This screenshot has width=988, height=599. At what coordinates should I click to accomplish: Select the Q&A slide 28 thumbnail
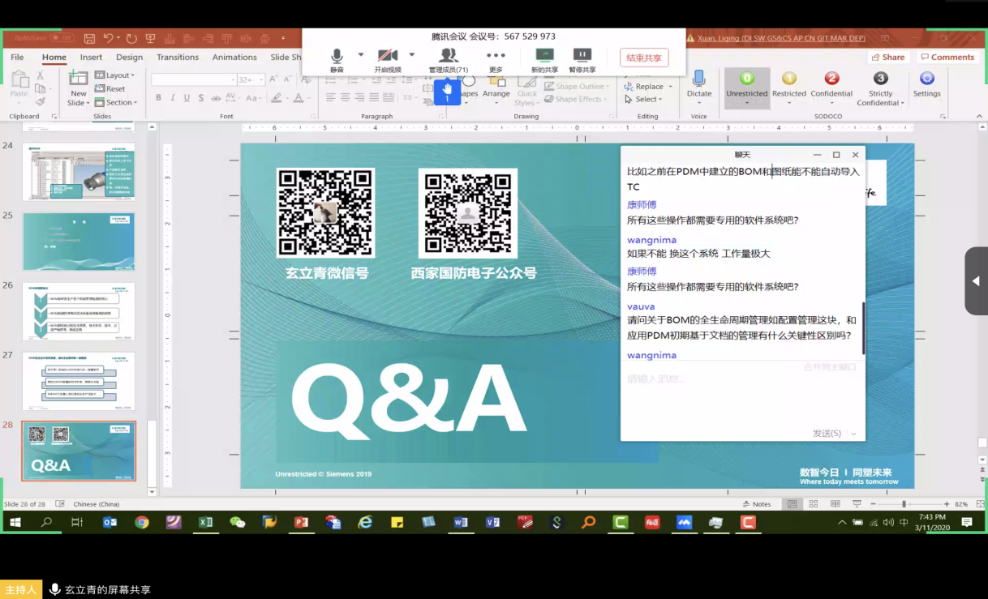tap(79, 452)
